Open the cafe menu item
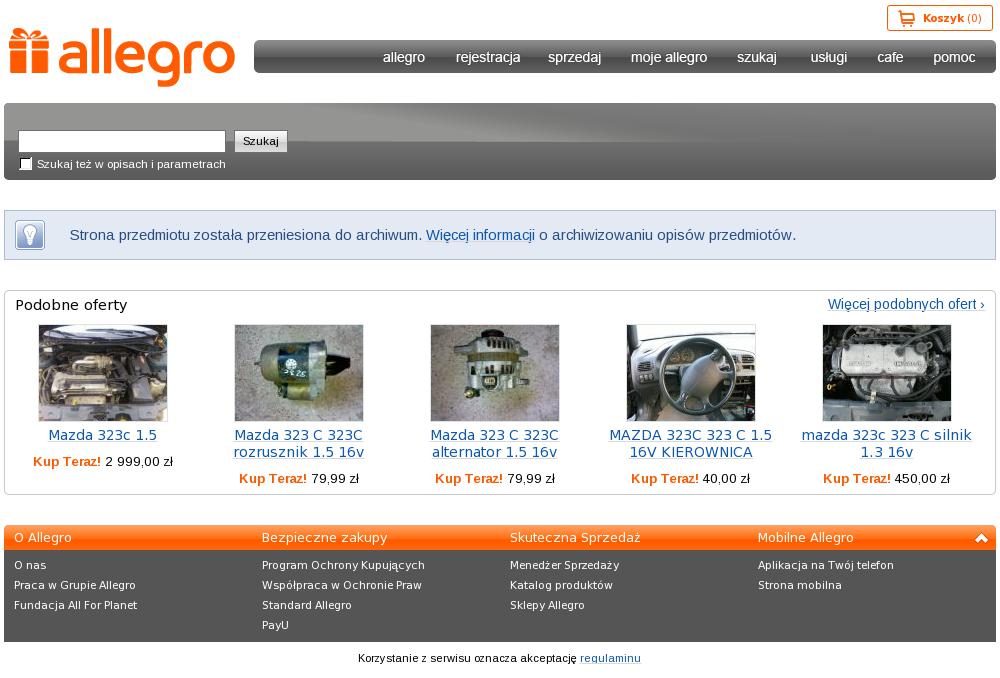The width and height of the screenshot is (1000, 678). point(890,57)
